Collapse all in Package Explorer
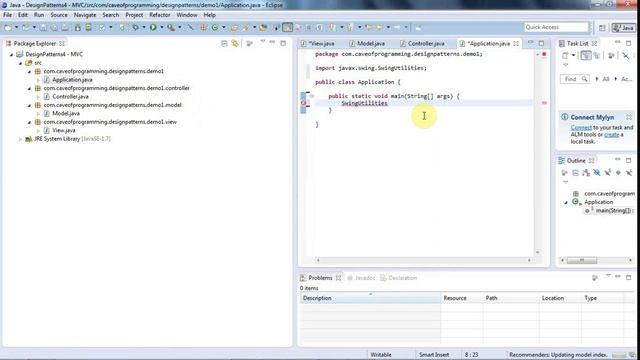This screenshot has width=640, height=360. tap(224, 43)
